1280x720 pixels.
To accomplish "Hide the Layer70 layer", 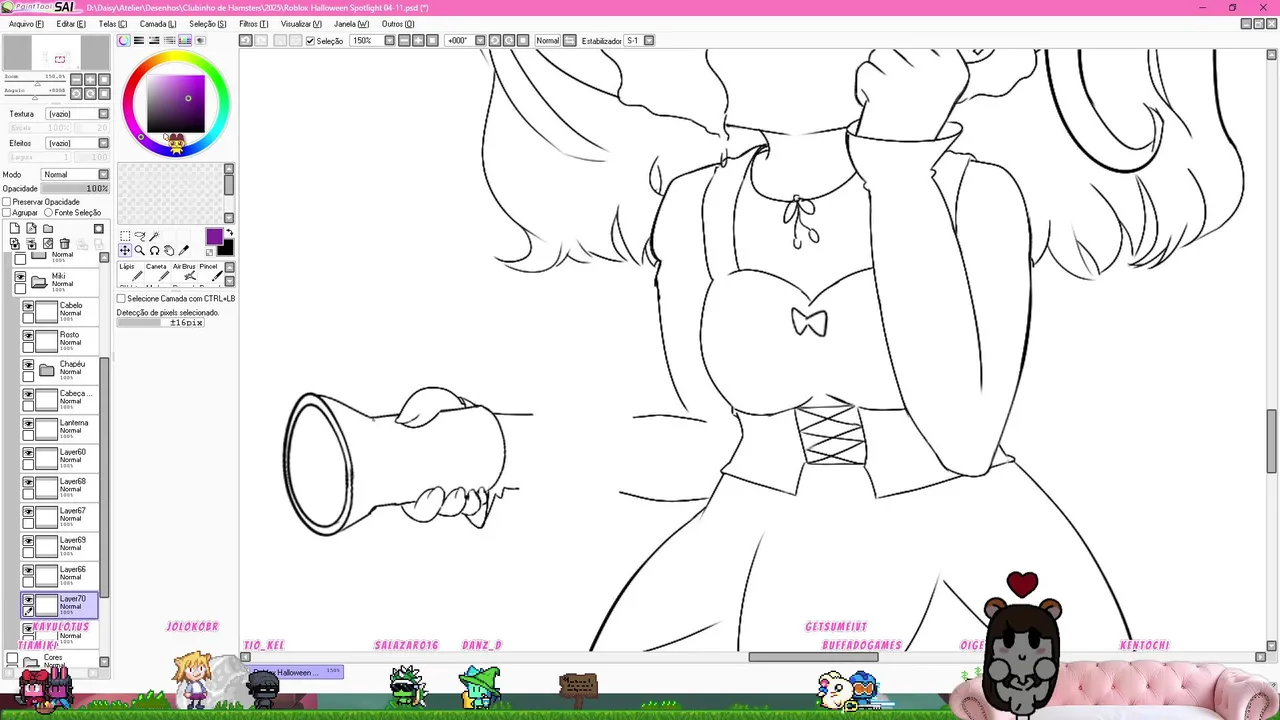I will 28,600.
